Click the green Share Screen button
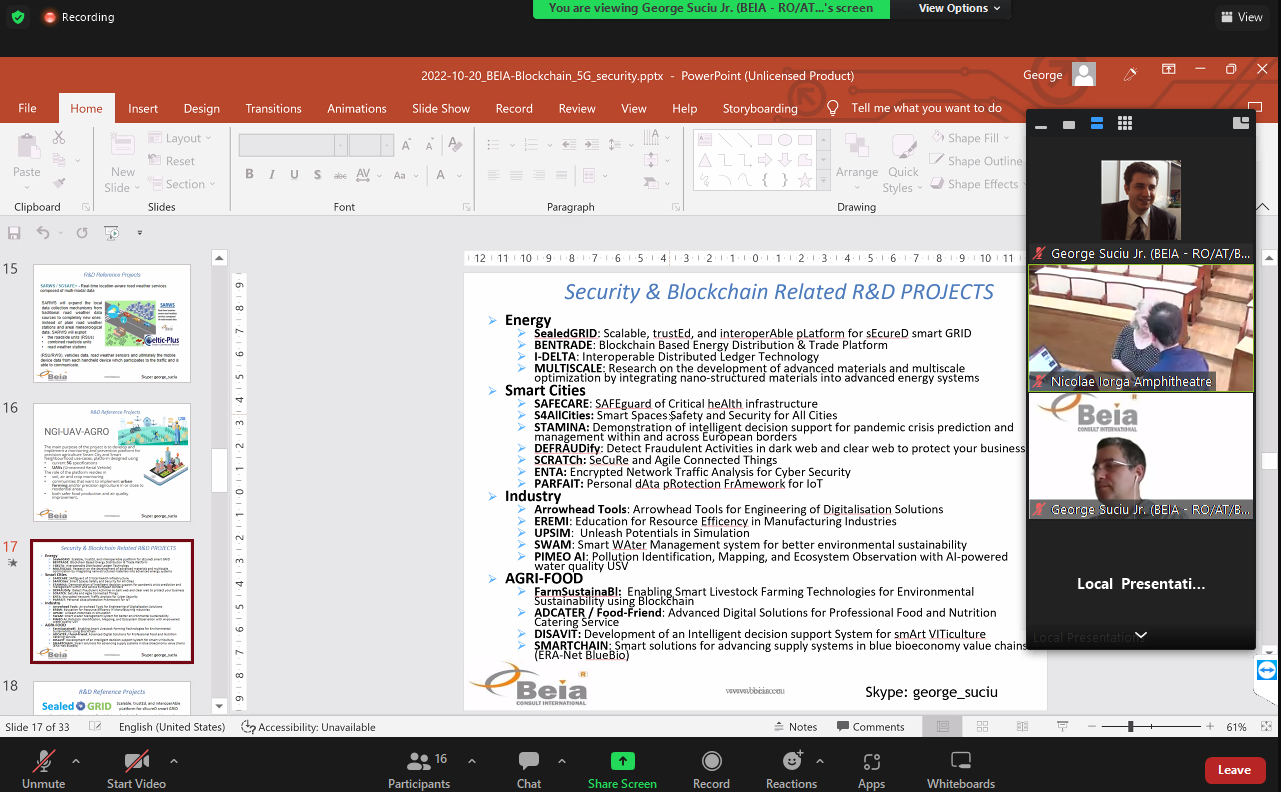This screenshot has width=1281, height=792. click(x=622, y=768)
